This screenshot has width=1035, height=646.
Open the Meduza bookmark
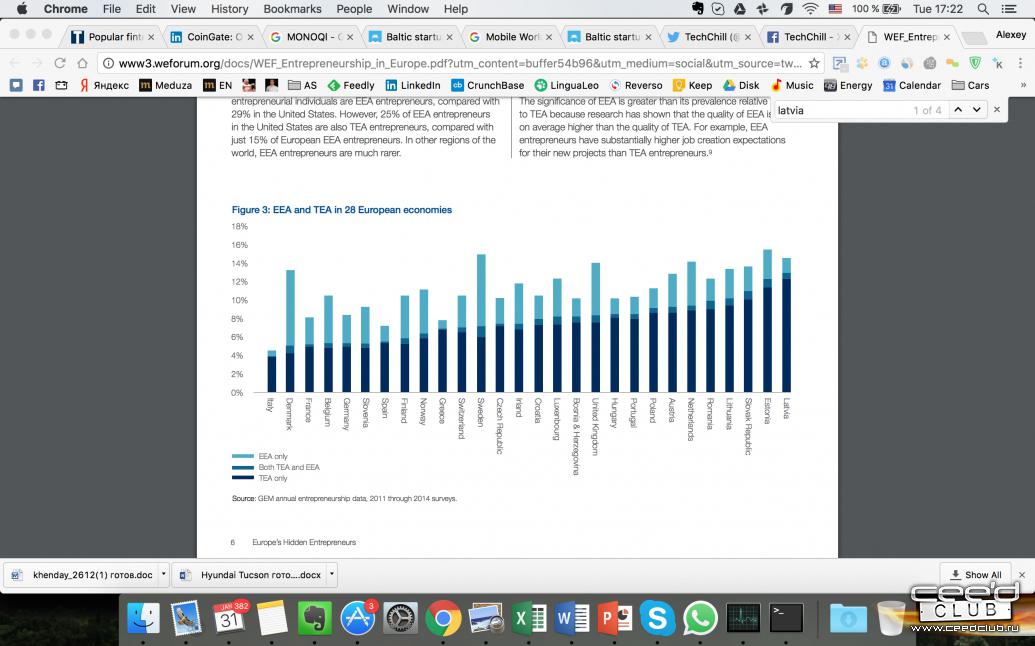click(x=166, y=85)
